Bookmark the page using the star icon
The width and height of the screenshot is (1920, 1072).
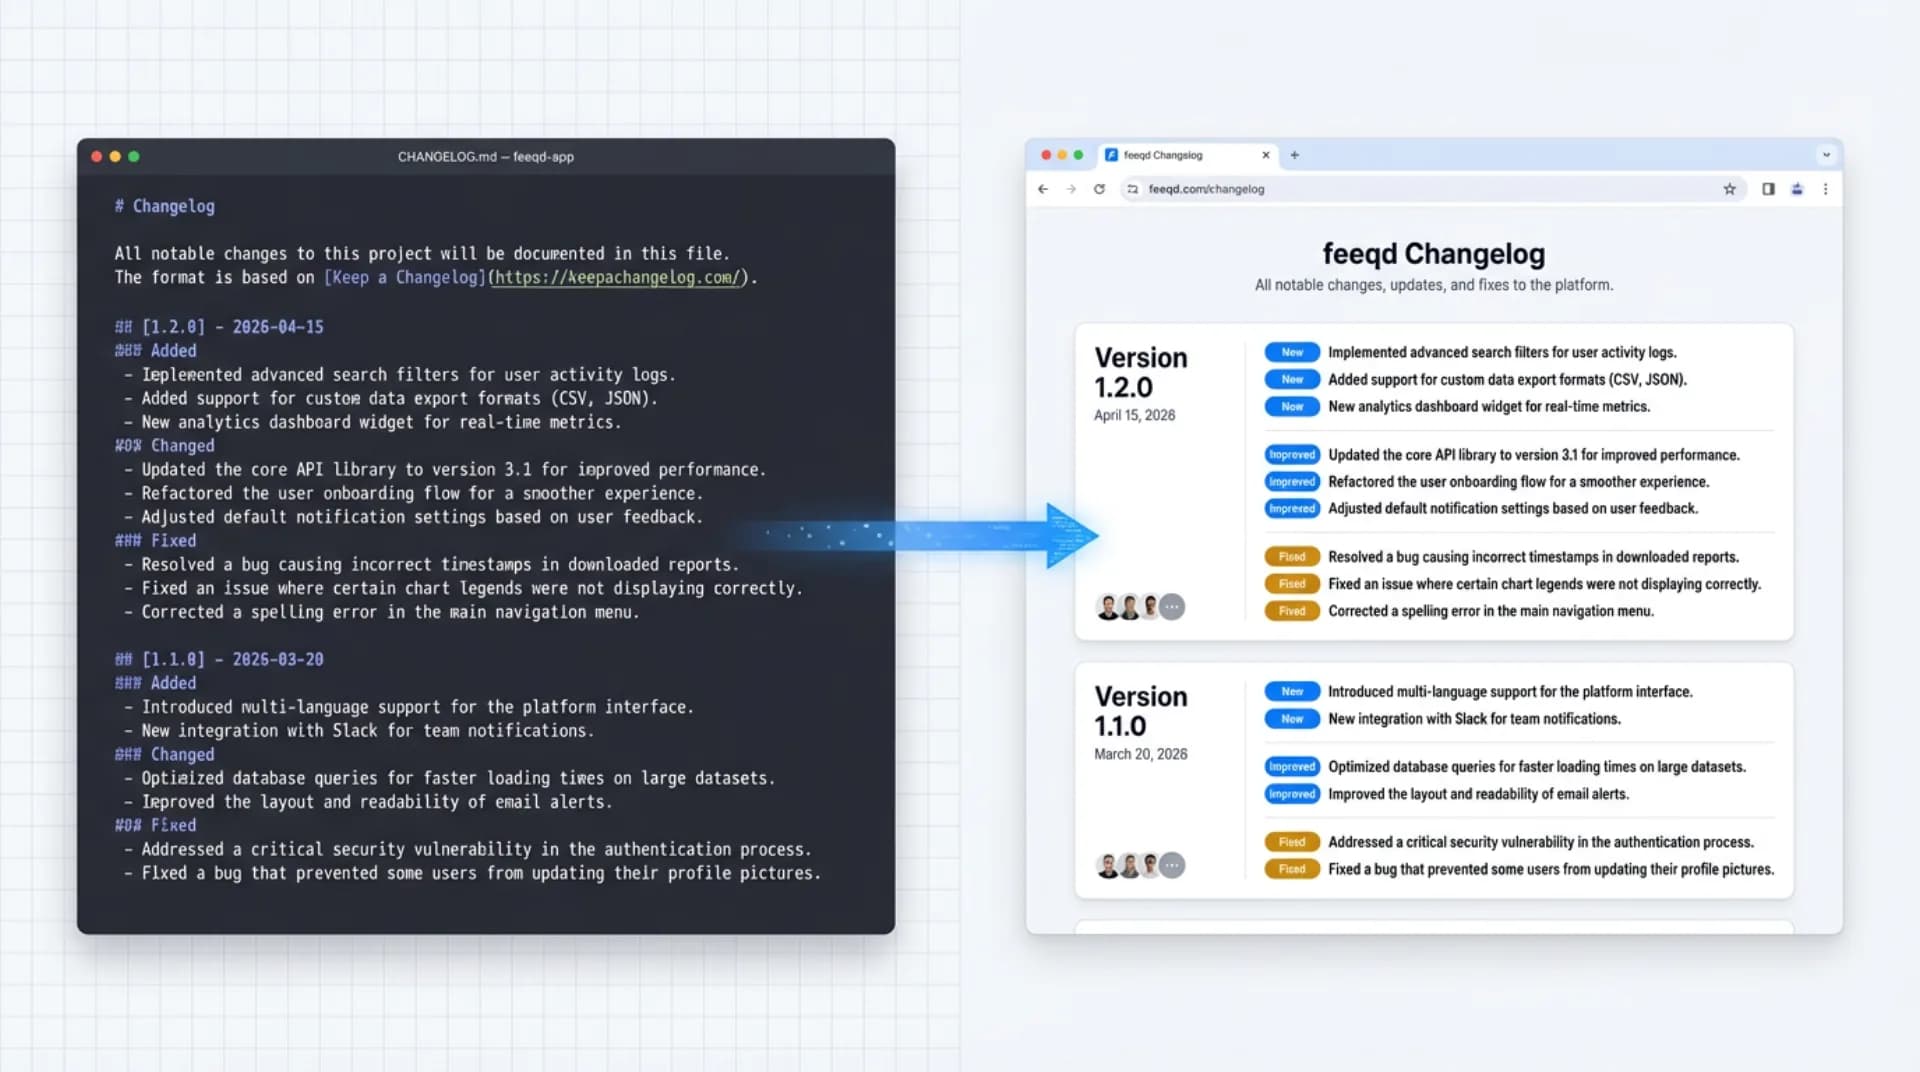pyautogui.click(x=1730, y=189)
